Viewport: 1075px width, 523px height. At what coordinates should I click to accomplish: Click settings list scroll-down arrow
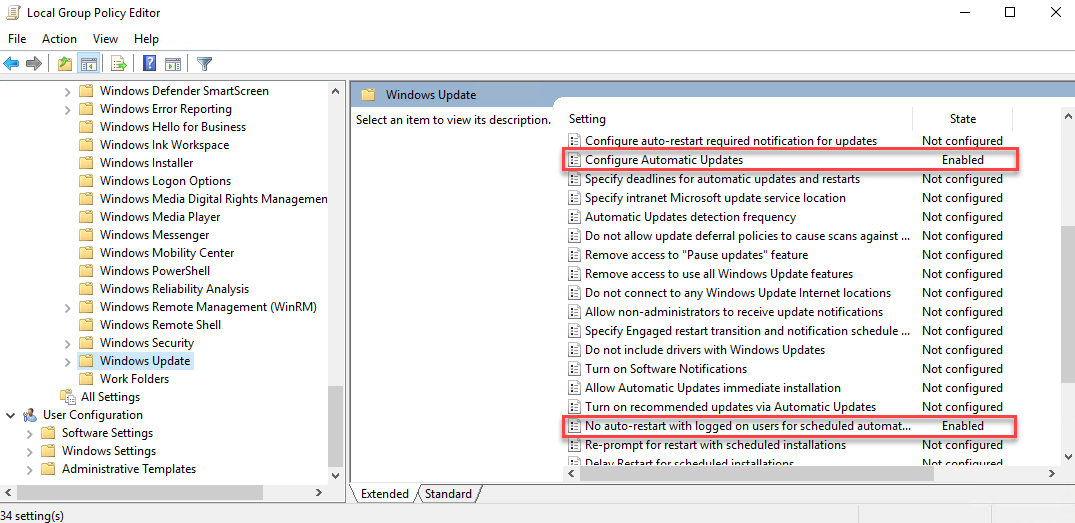pos(1067,457)
